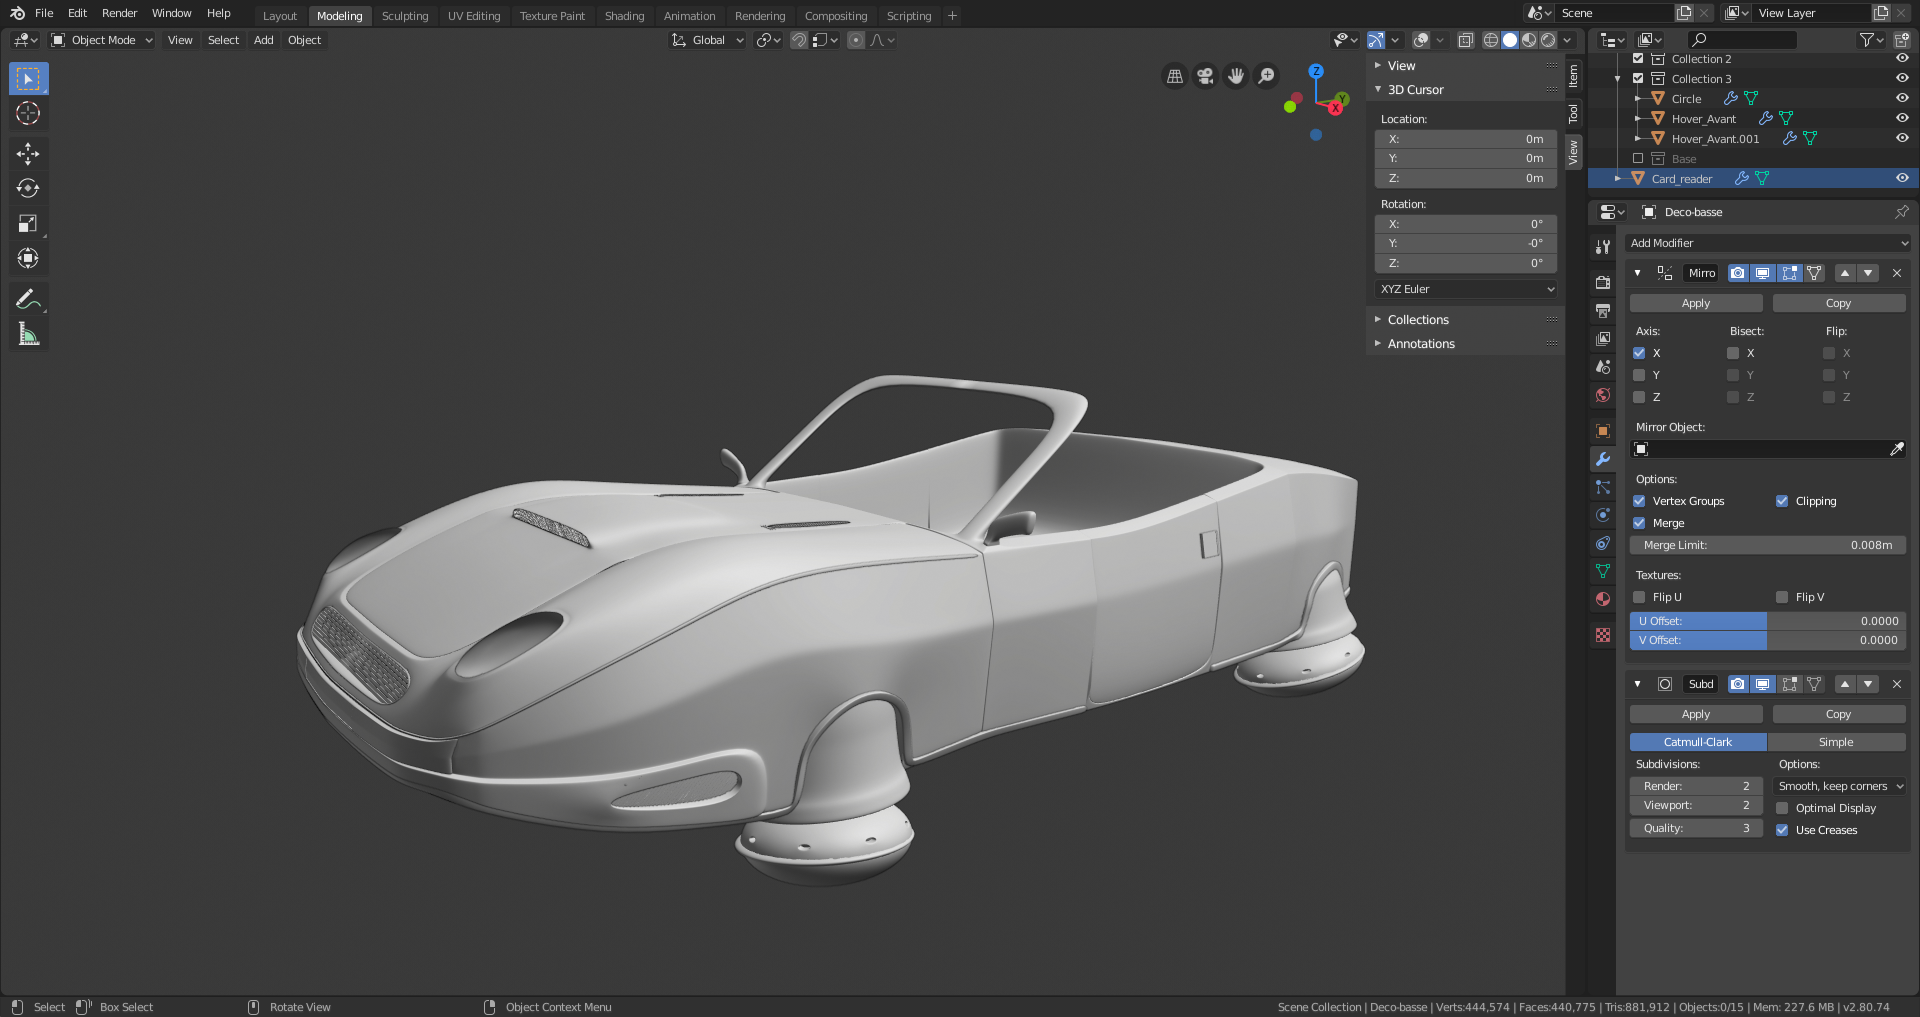Expand the Collections panel

coord(1418,320)
